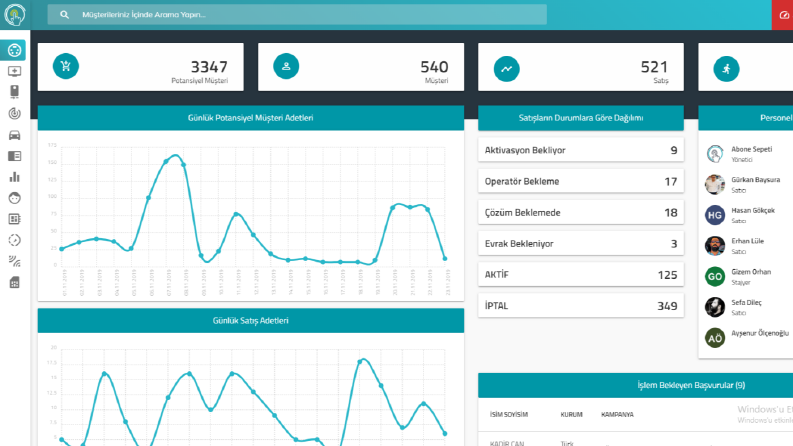793x446 pixels.
Task: Select the bar chart reports sidebar icon
Action: 15,177
